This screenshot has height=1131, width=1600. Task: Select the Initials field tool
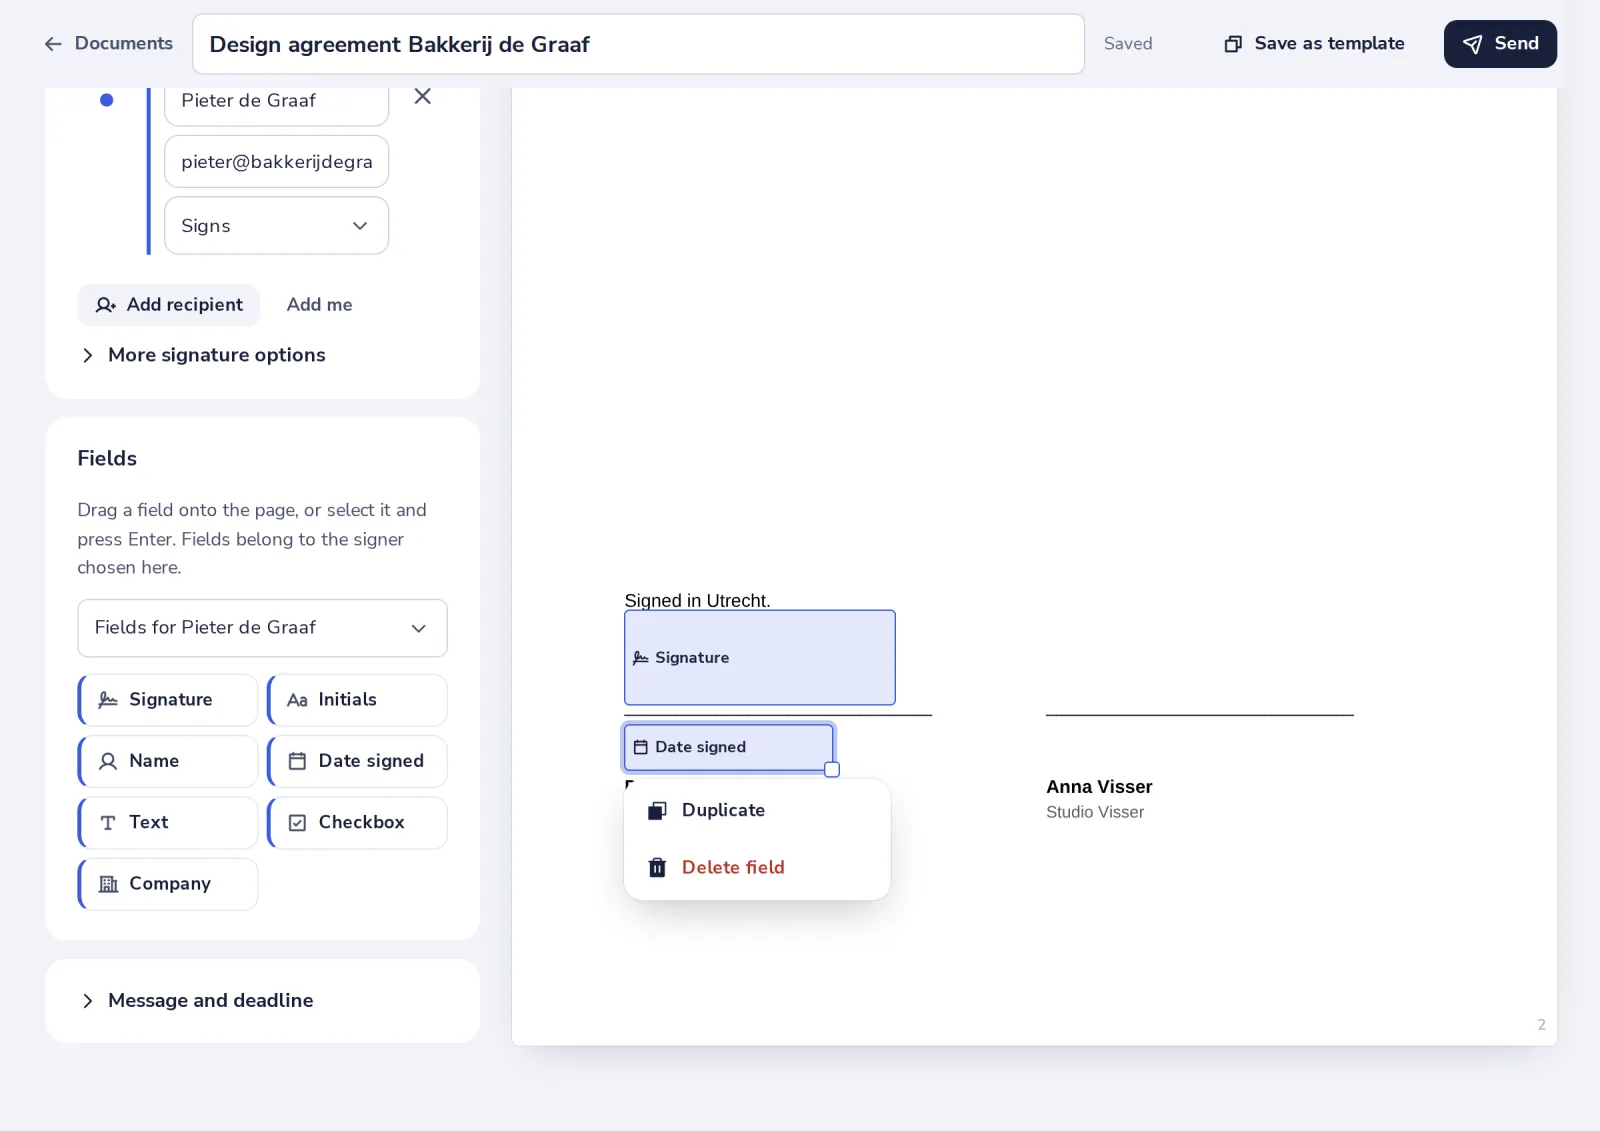(x=357, y=700)
